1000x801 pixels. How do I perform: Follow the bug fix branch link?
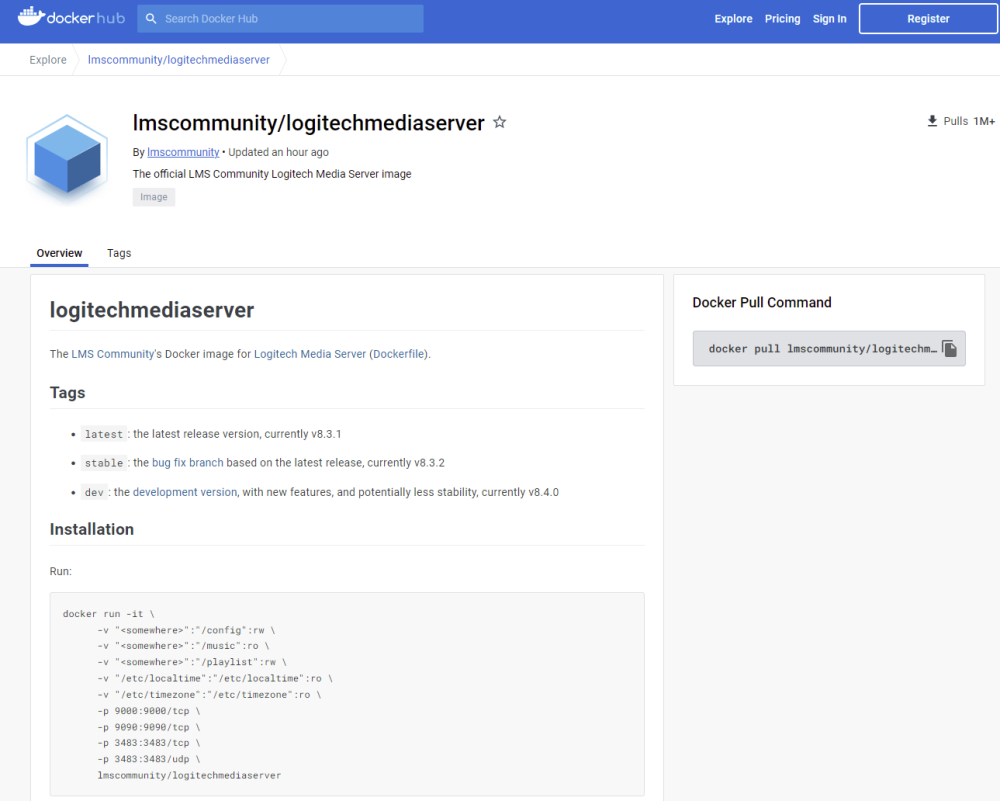click(188, 462)
